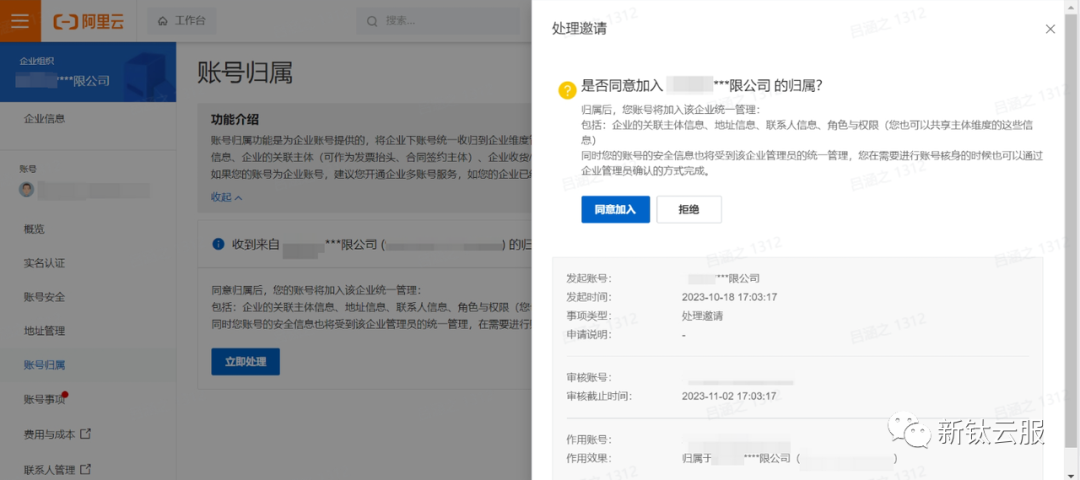Open 地址管理 sidebar item

[x=44, y=331]
